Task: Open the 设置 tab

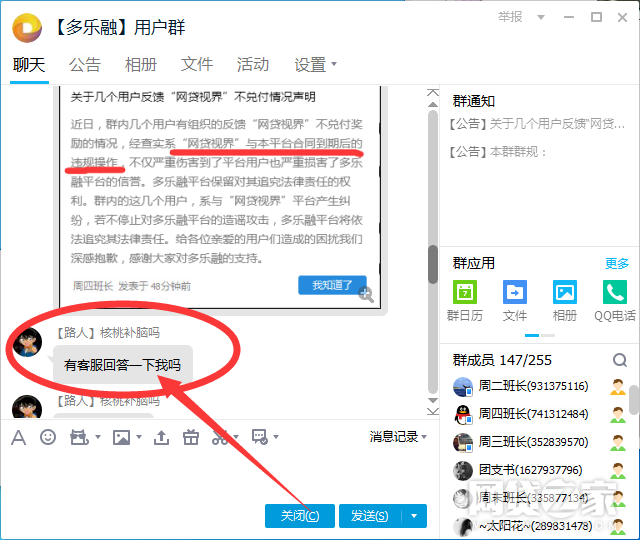Action: coord(310,65)
